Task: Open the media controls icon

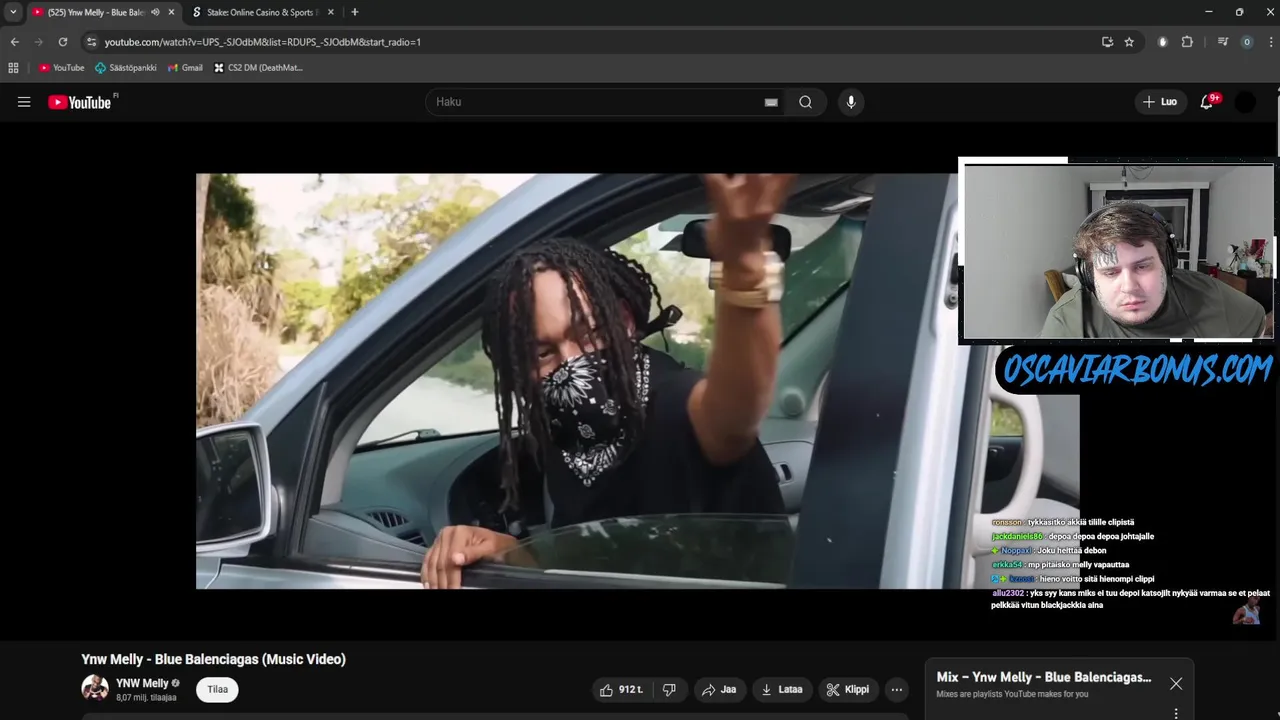Action: [x=1222, y=42]
